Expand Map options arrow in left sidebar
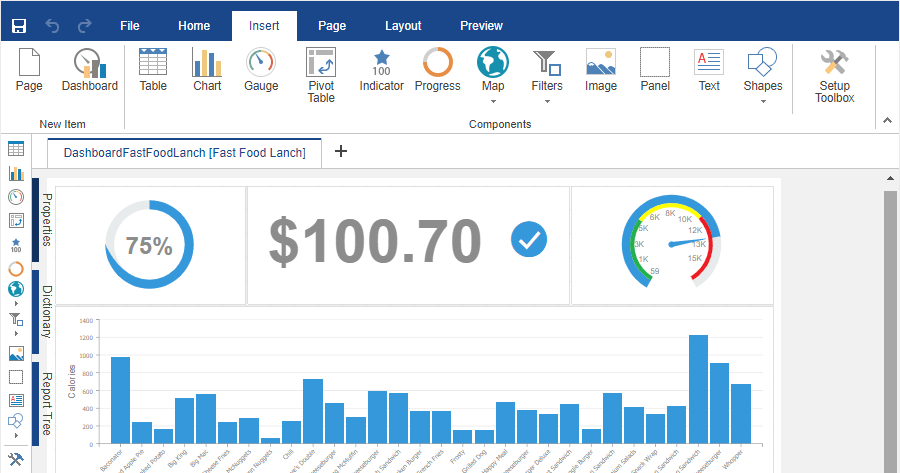The width and height of the screenshot is (900, 473). click(x=16, y=303)
